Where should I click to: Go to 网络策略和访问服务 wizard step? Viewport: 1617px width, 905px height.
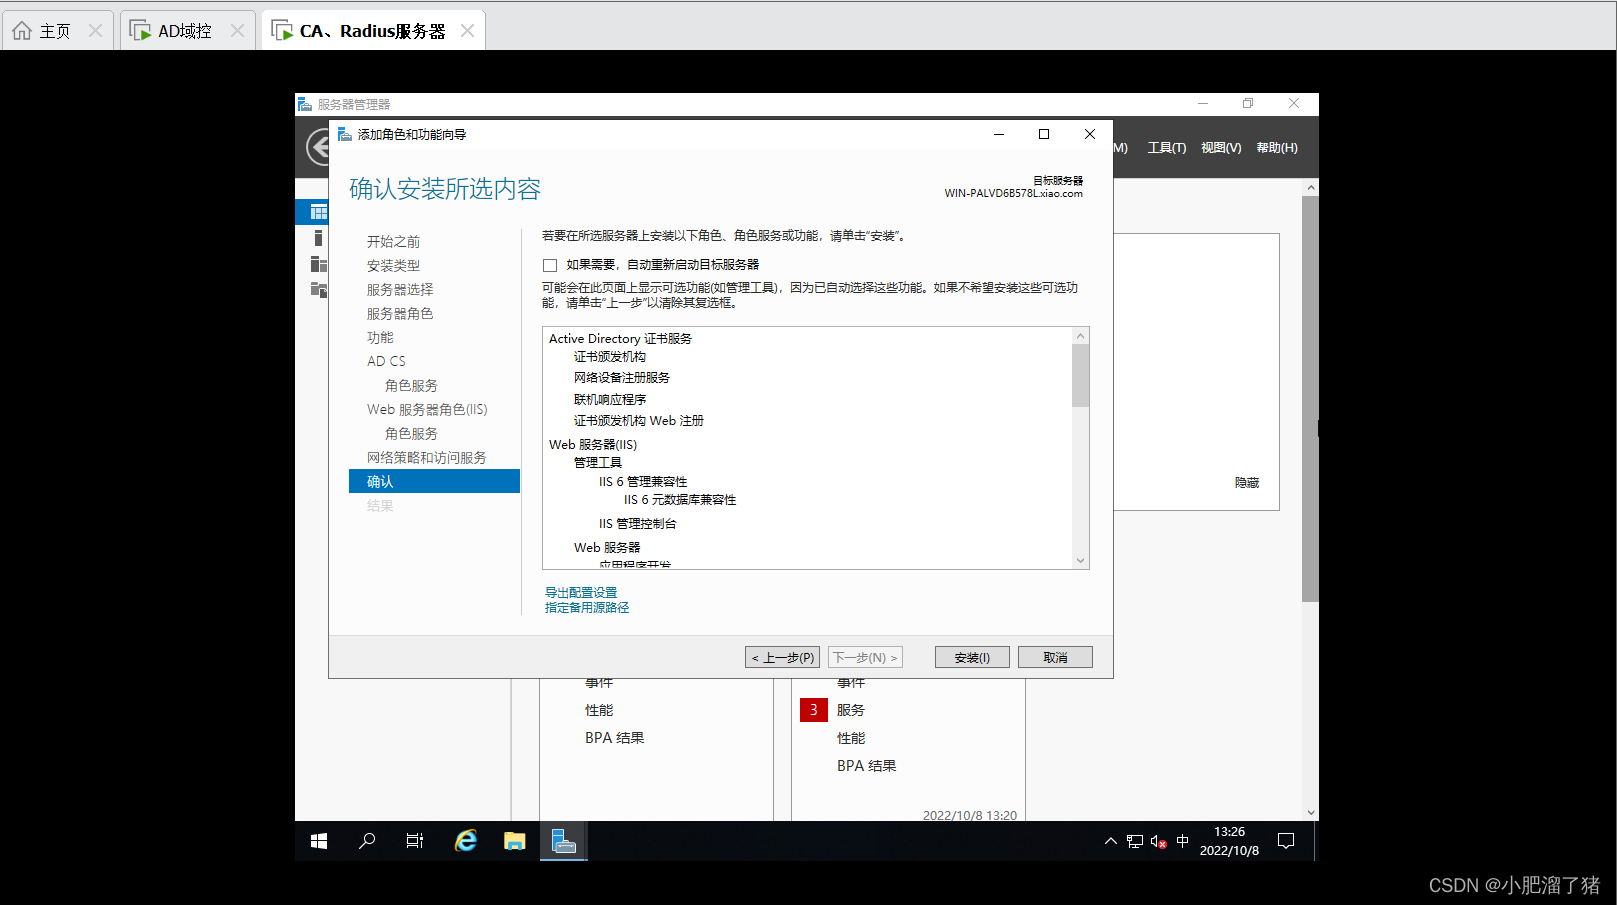click(426, 458)
